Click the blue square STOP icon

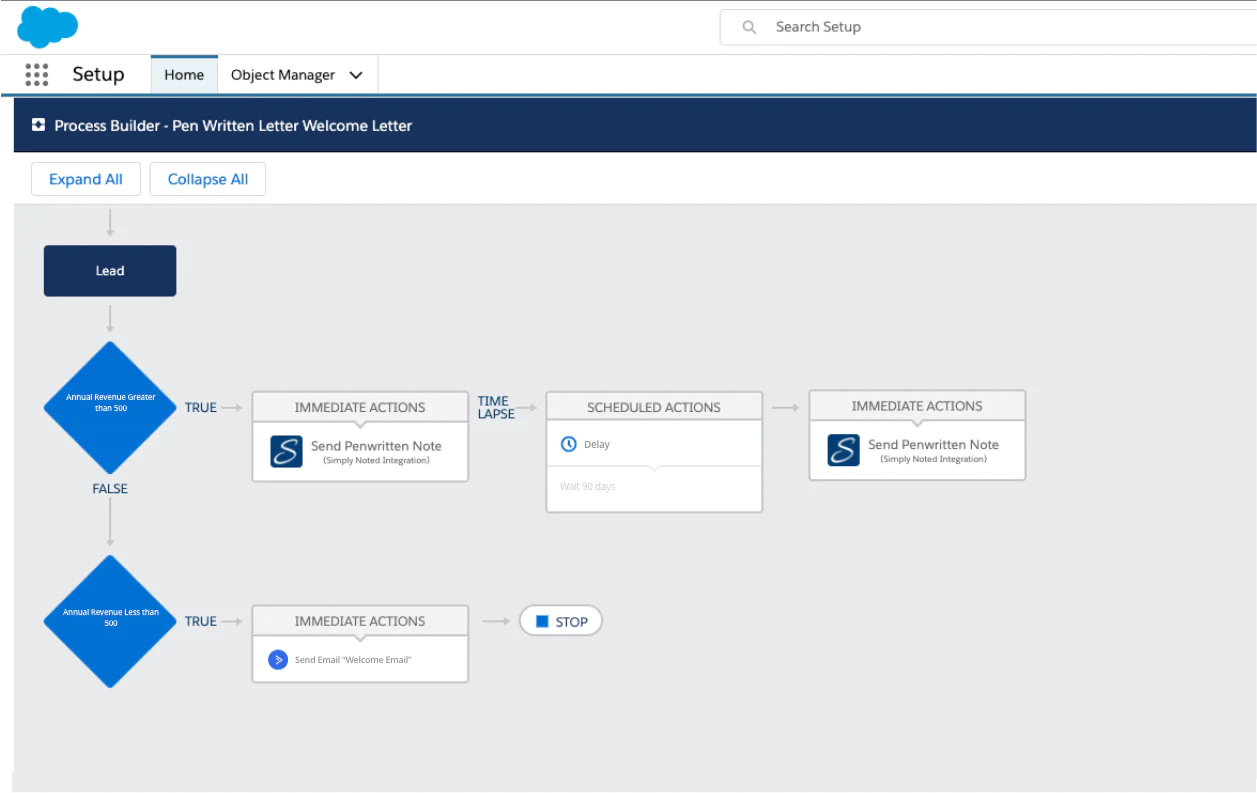542,621
